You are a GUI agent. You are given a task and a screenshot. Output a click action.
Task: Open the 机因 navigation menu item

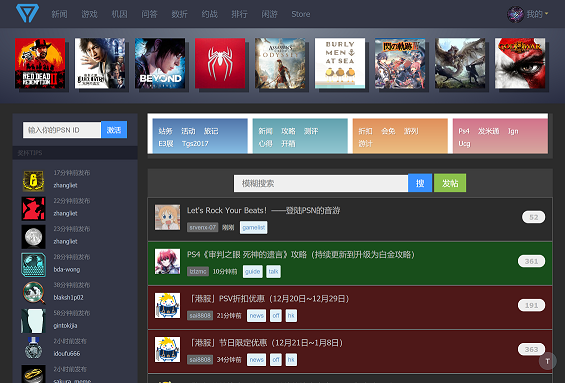click(119, 14)
